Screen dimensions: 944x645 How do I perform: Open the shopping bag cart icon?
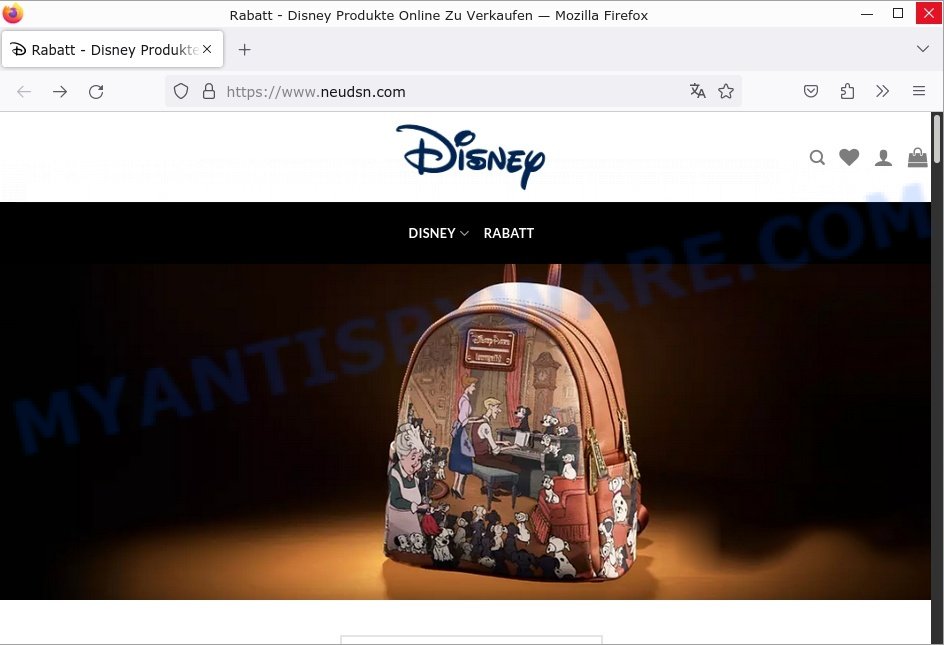point(918,157)
